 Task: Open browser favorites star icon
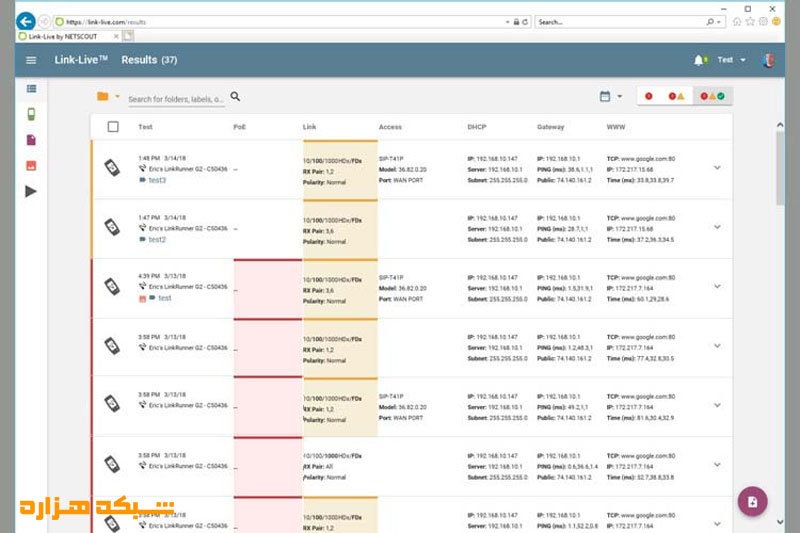[750, 21]
